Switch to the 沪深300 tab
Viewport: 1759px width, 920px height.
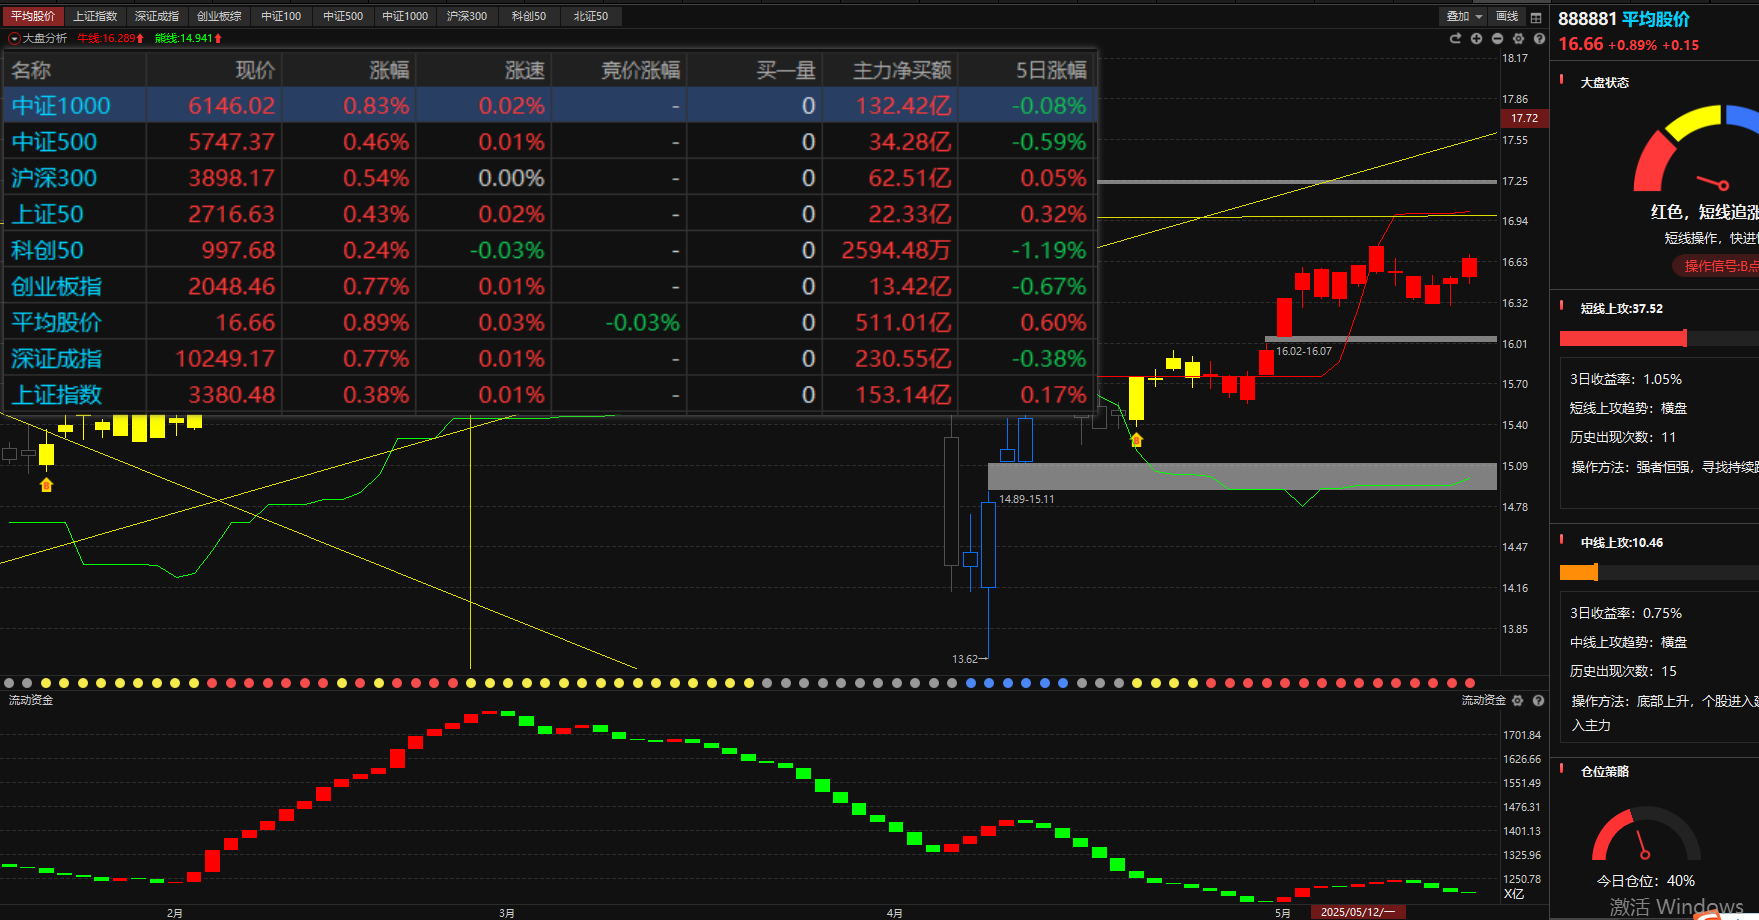(467, 16)
